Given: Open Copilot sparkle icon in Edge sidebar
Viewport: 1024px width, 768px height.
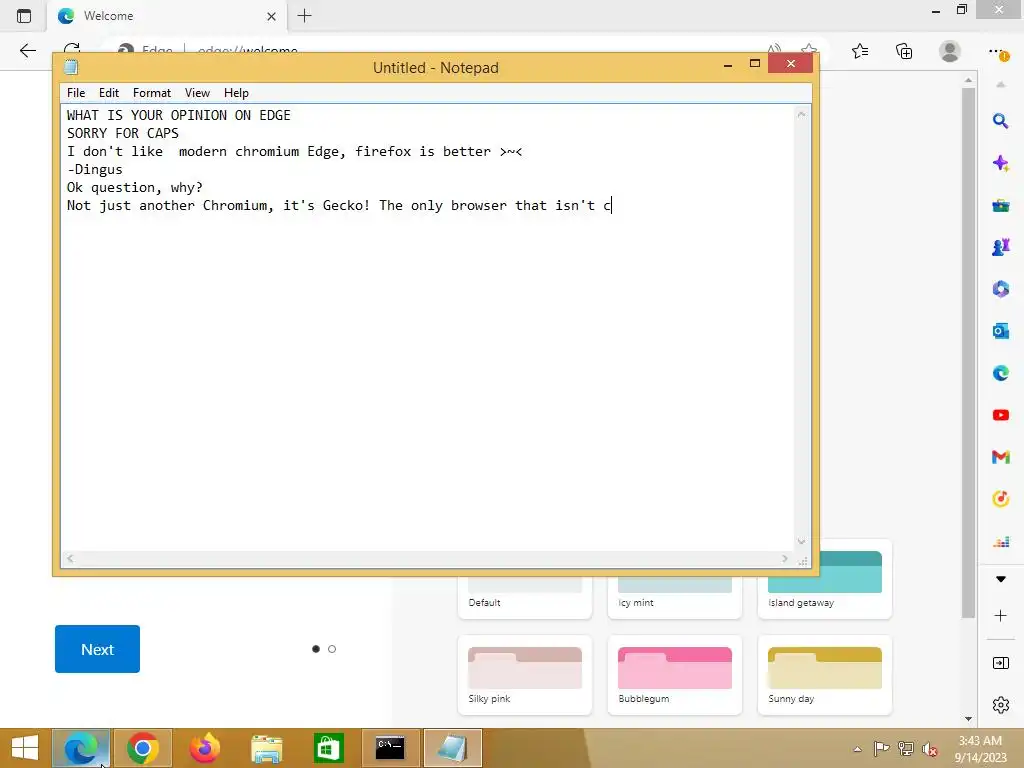Looking at the screenshot, I should click(x=1000, y=163).
